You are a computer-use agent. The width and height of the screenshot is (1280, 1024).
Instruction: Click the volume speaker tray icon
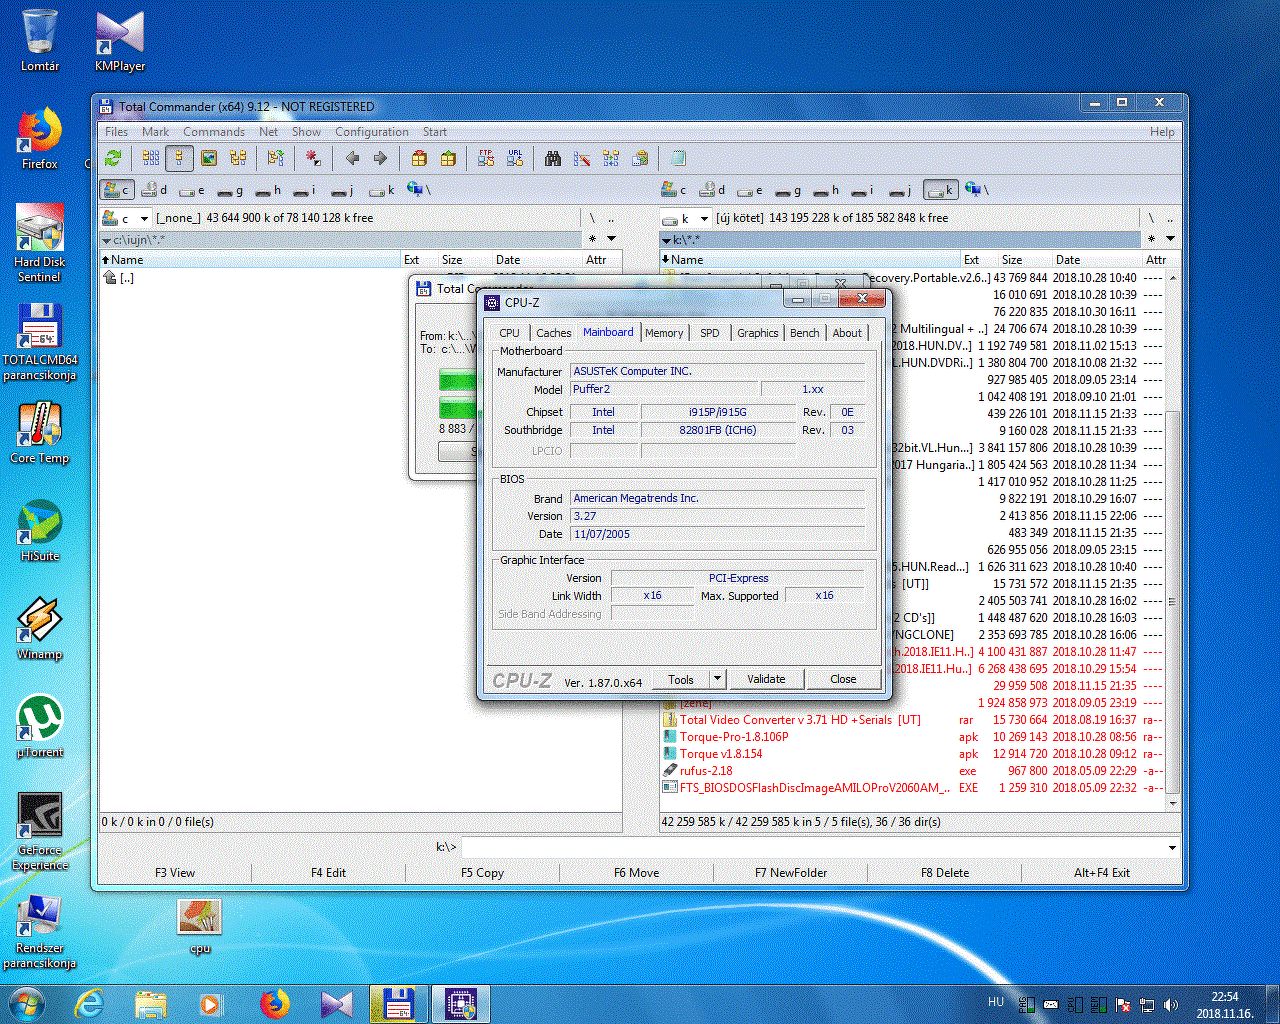point(1171,1005)
